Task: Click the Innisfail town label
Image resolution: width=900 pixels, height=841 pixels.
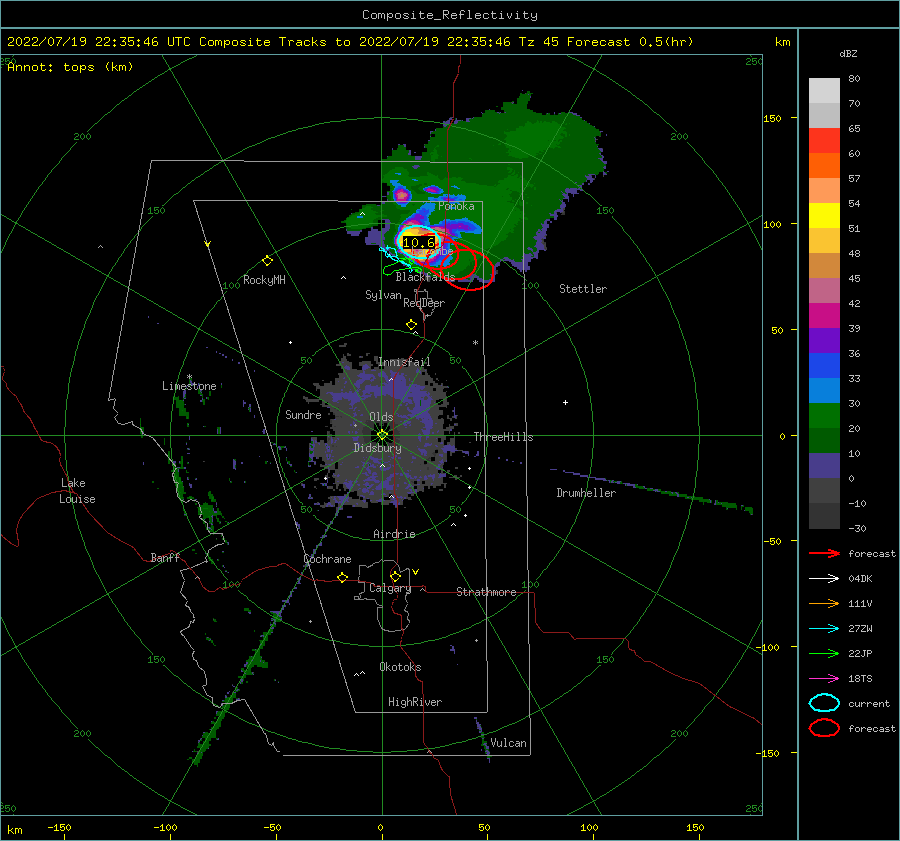Action: 404,362
